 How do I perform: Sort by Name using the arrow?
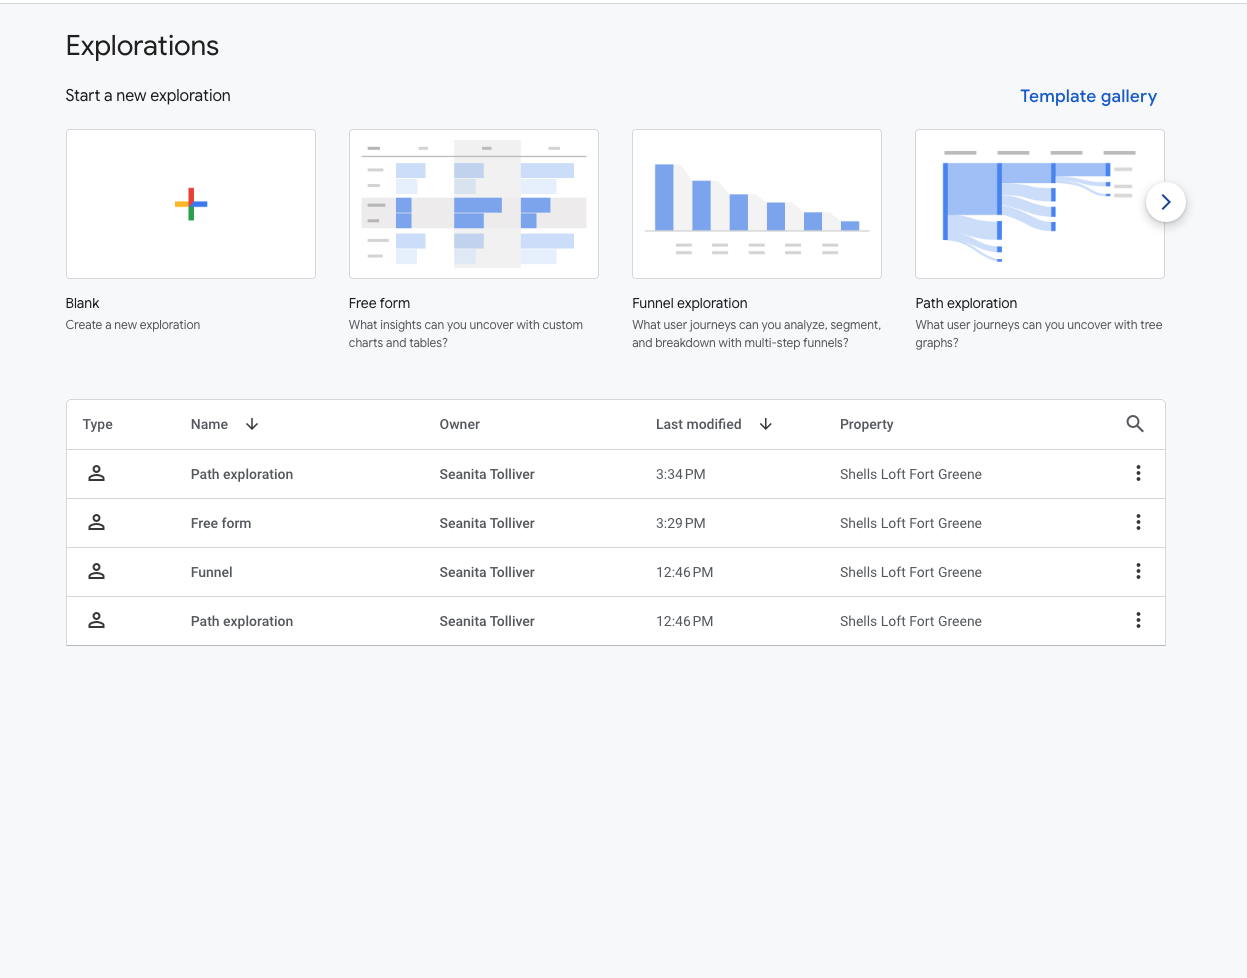coord(252,424)
